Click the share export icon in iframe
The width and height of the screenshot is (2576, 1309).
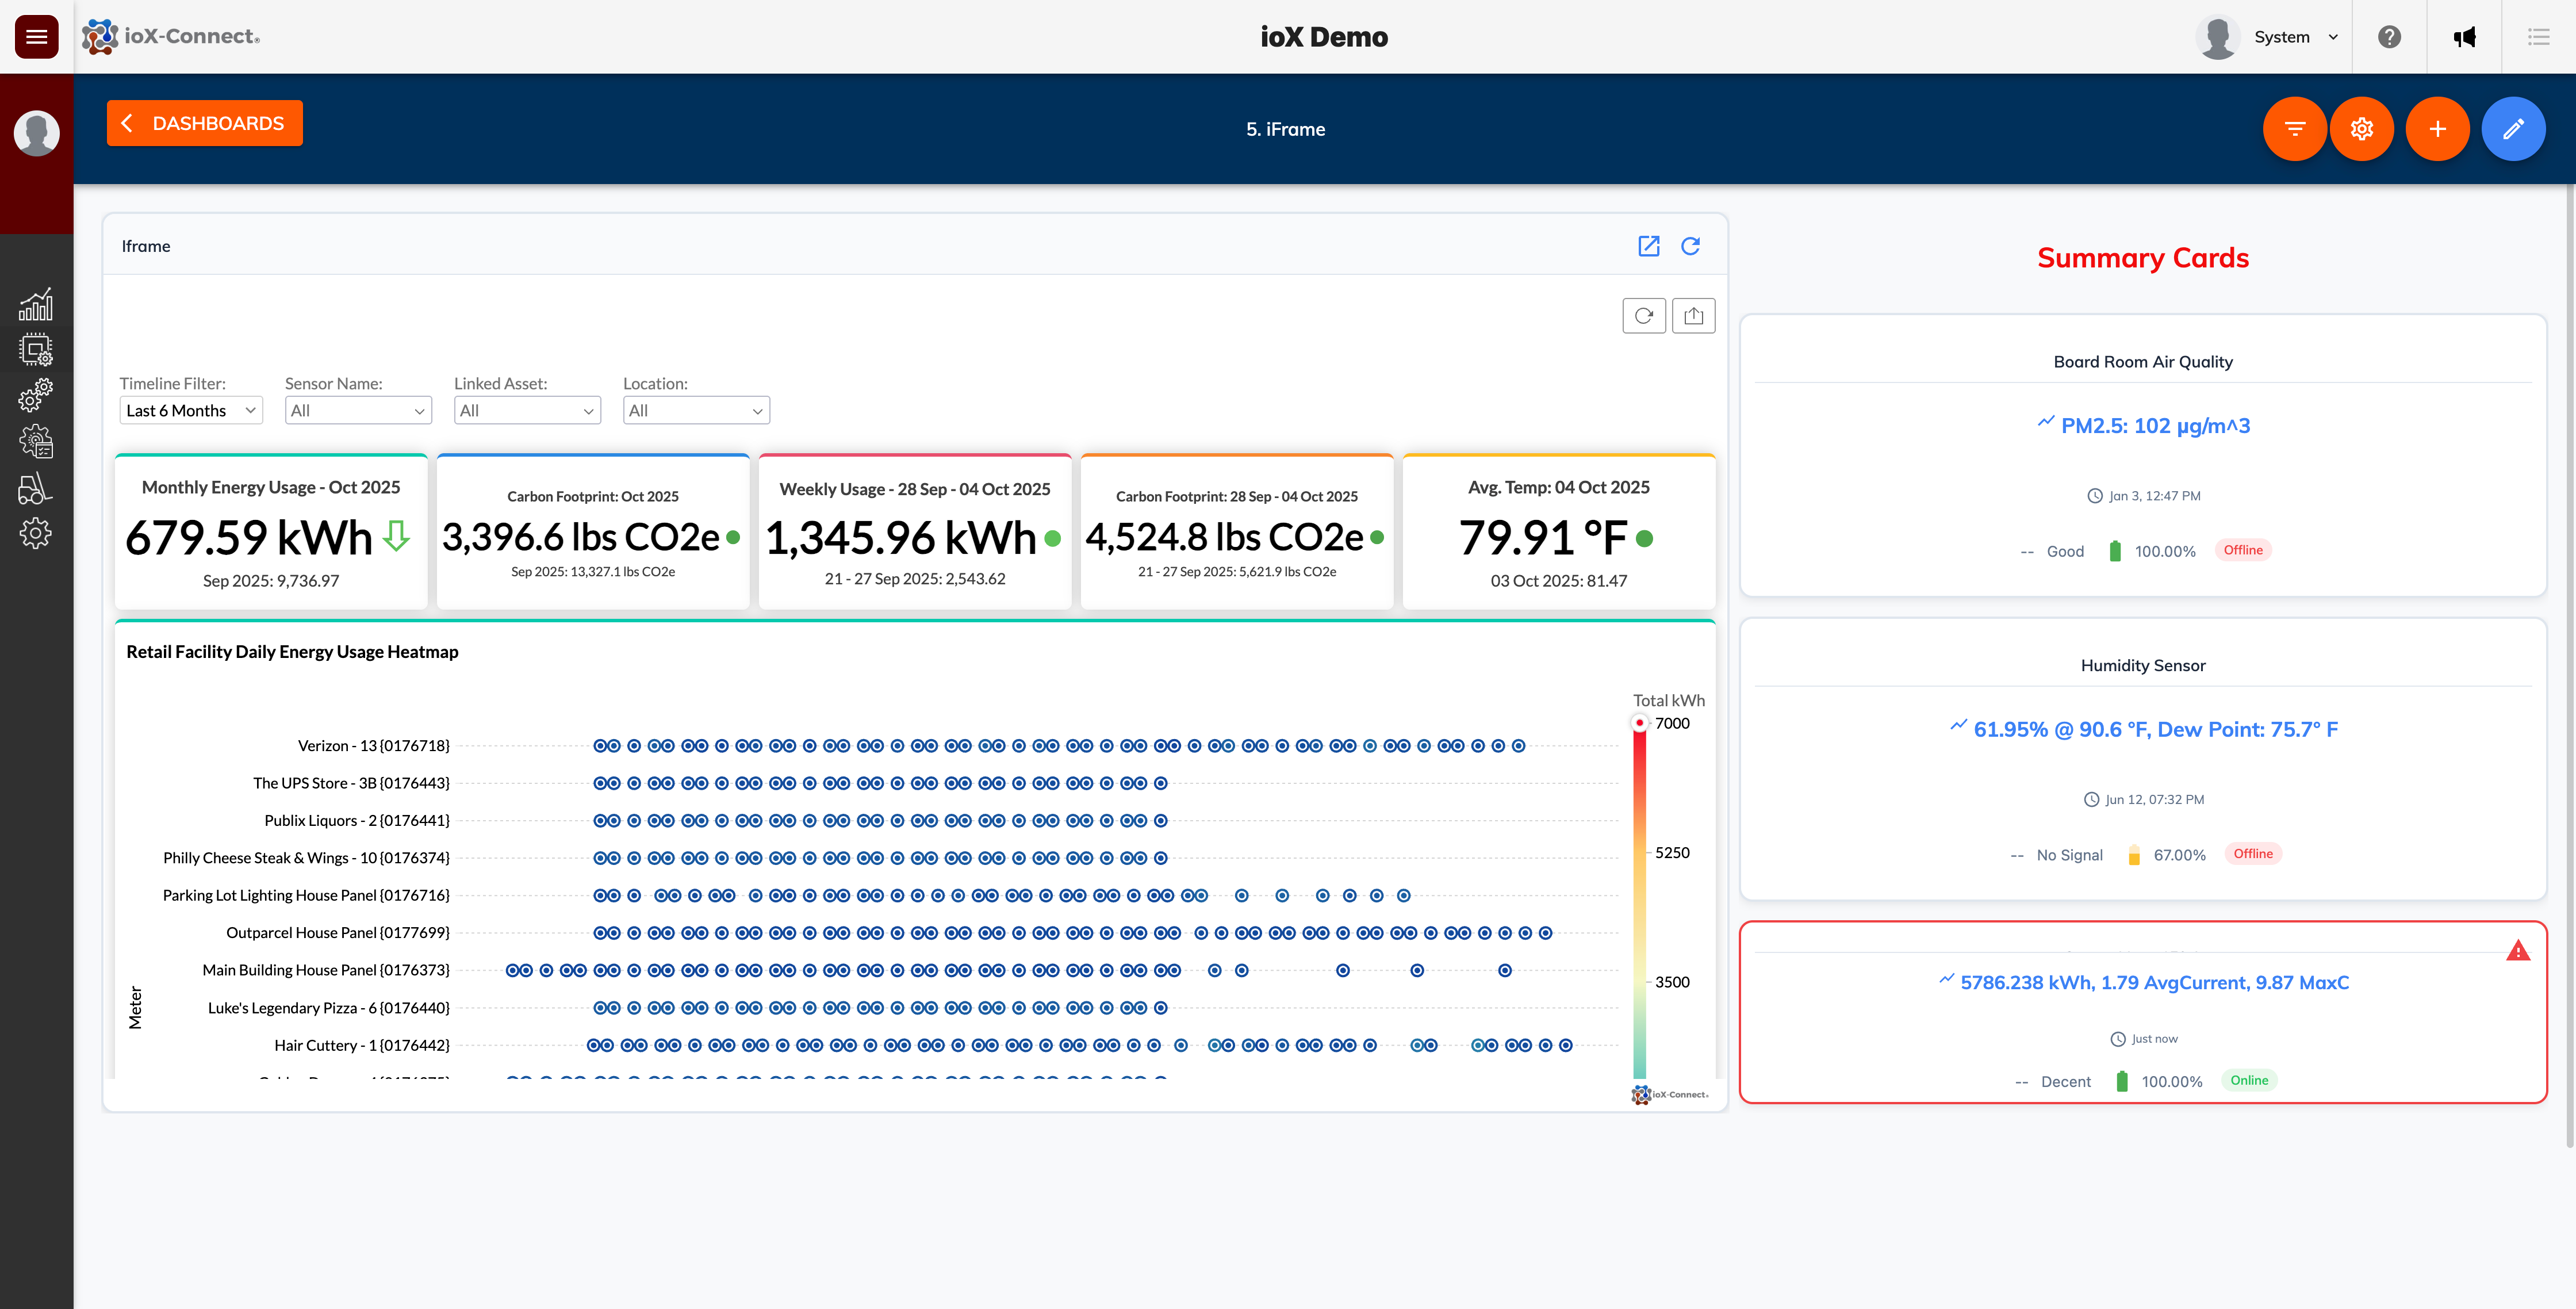1693,316
